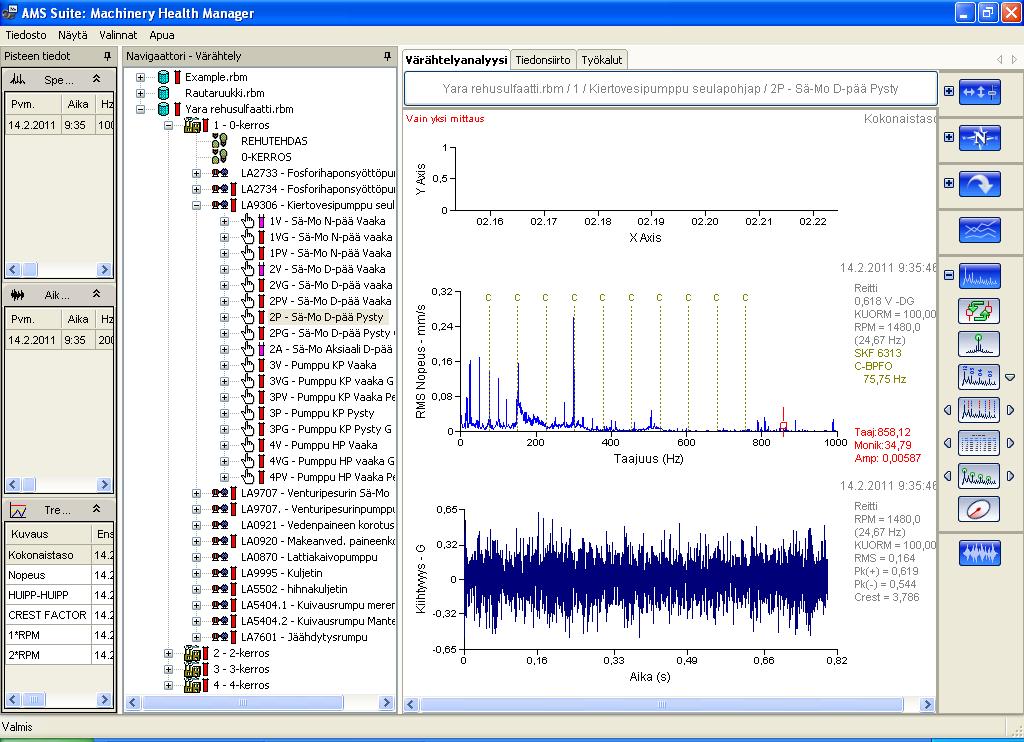The width and height of the screenshot is (1024, 742).
Task: Click the curved arrow toolbar button
Action: click(980, 184)
